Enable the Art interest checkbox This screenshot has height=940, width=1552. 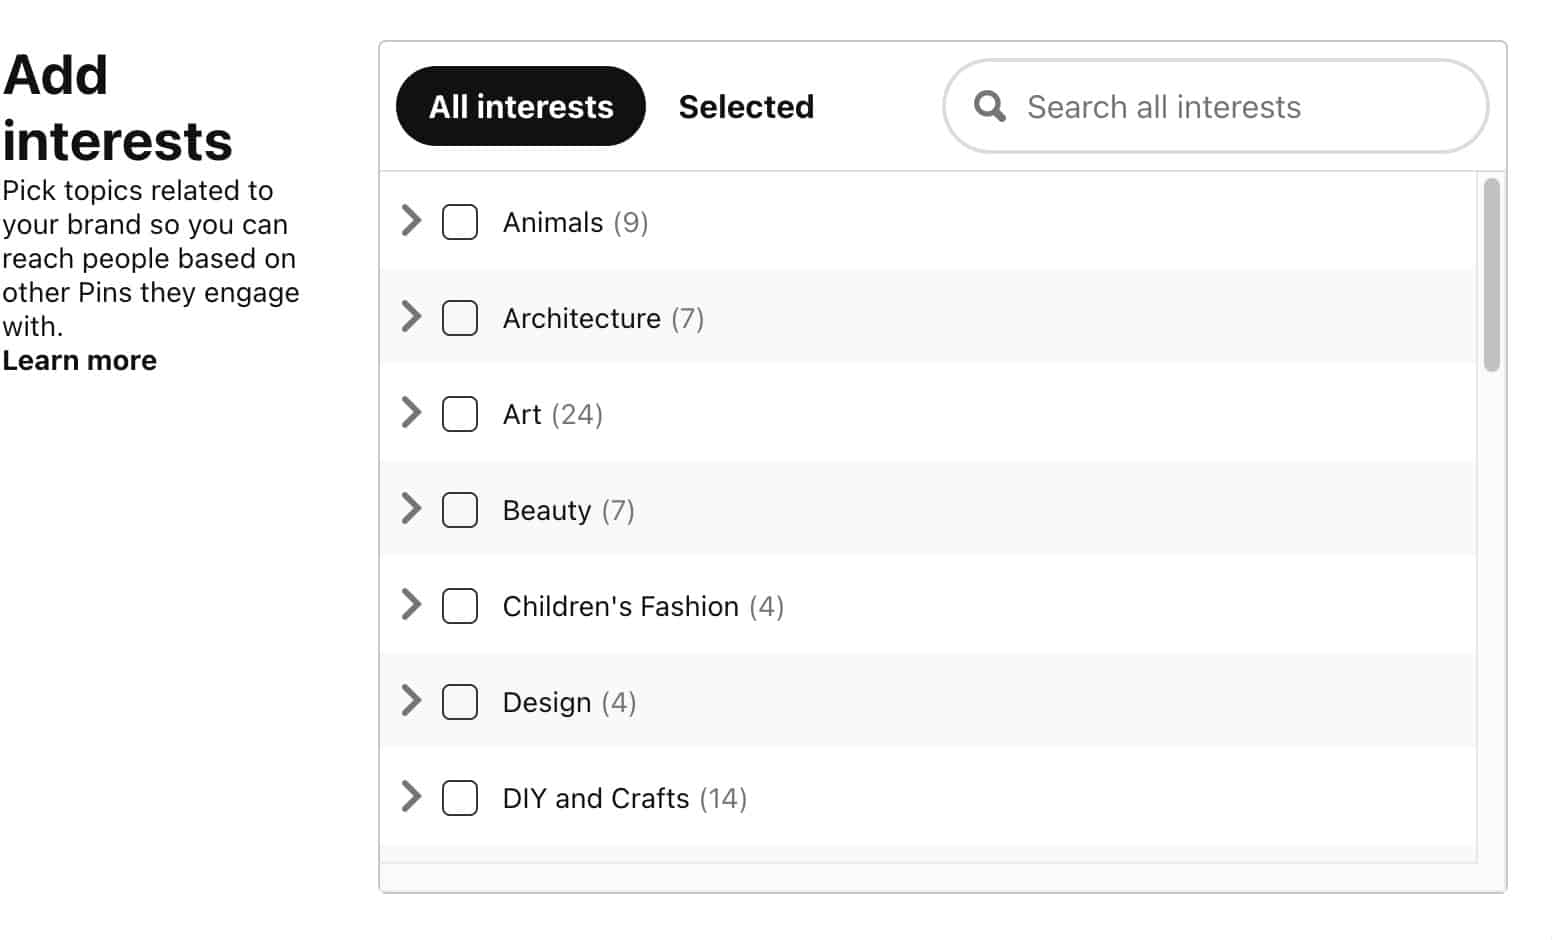click(460, 414)
